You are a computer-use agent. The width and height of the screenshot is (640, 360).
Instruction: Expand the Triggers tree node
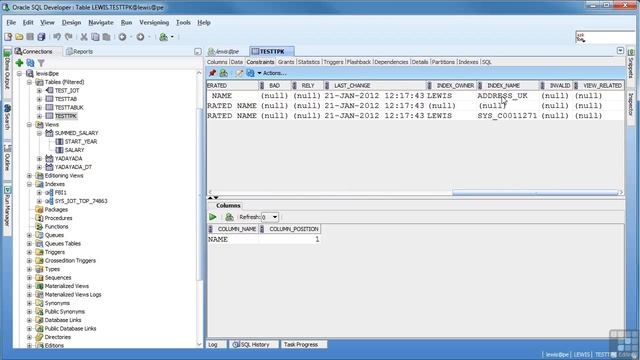click(x=29, y=252)
